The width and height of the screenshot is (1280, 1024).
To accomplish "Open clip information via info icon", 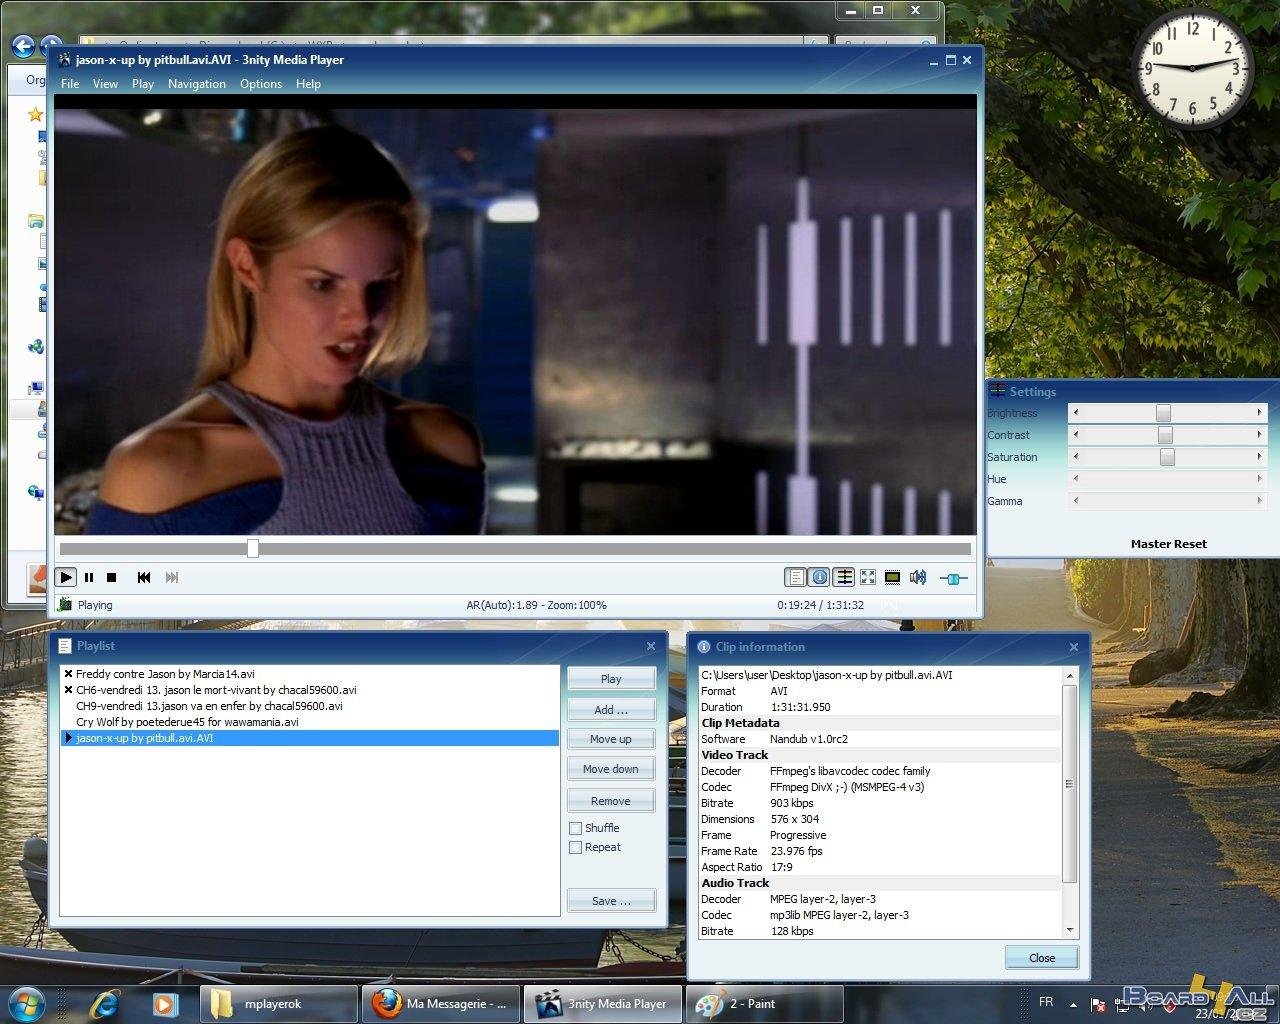I will tap(819, 577).
